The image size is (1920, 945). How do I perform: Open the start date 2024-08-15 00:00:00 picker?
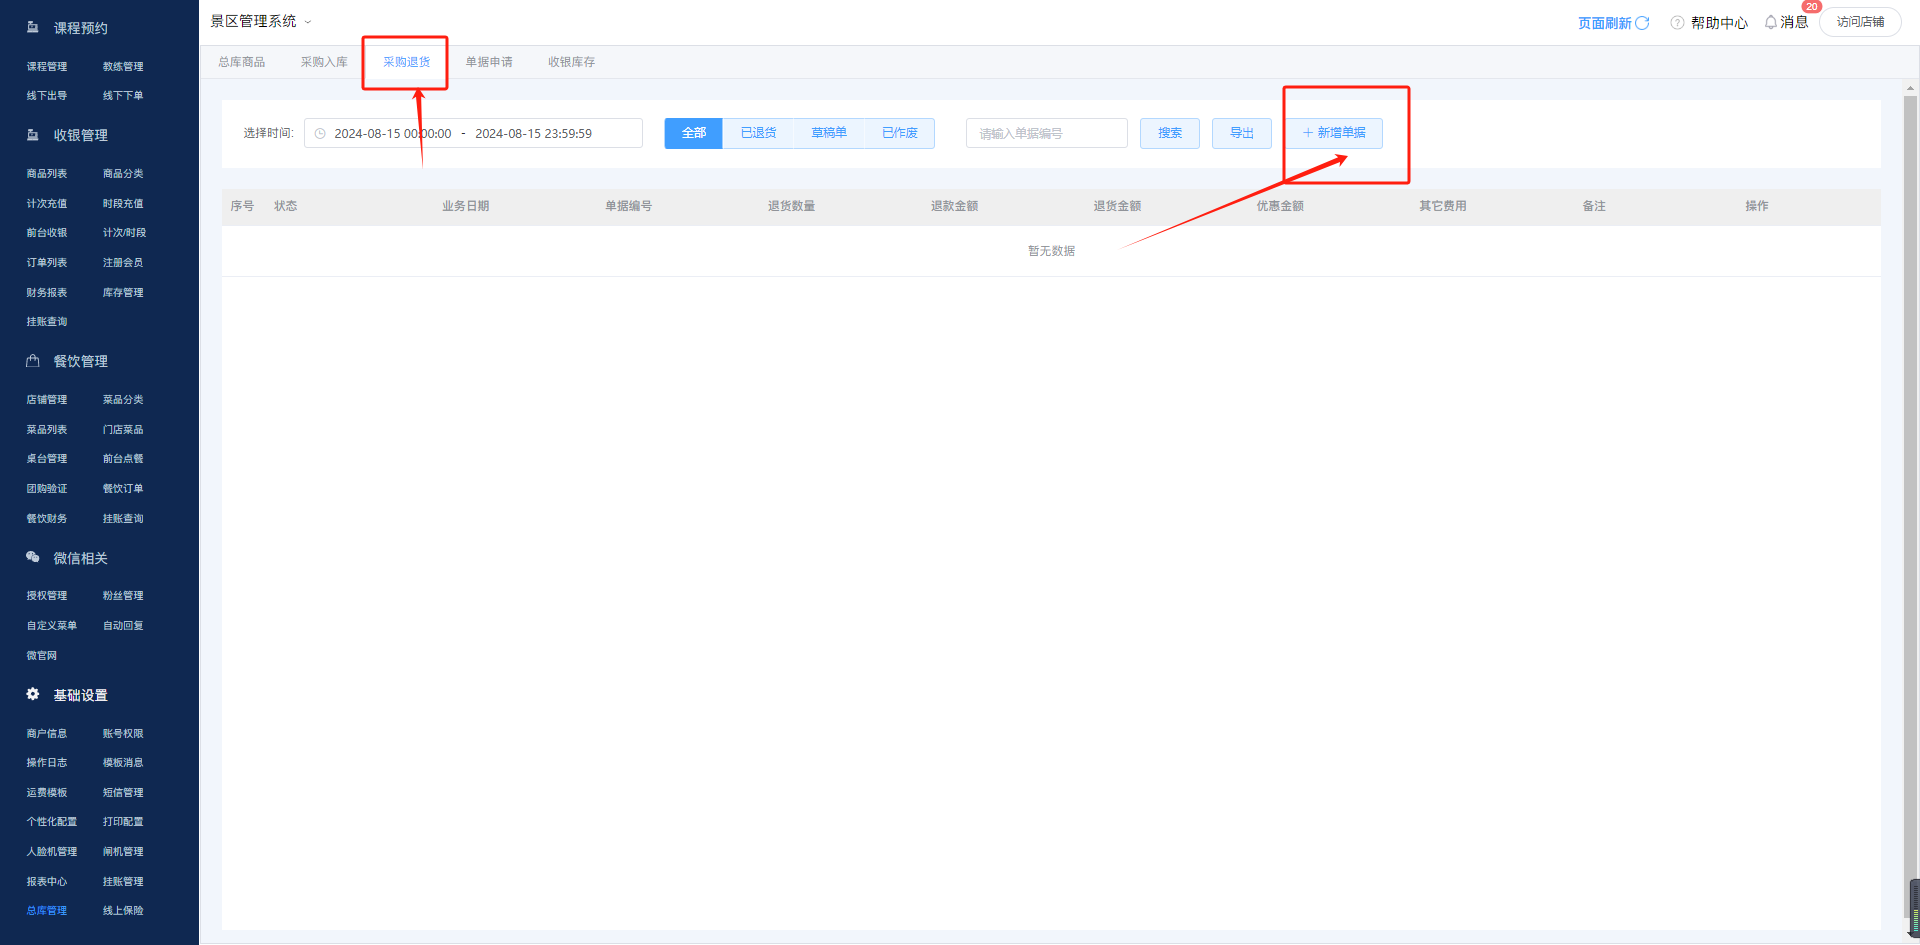point(392,134)
